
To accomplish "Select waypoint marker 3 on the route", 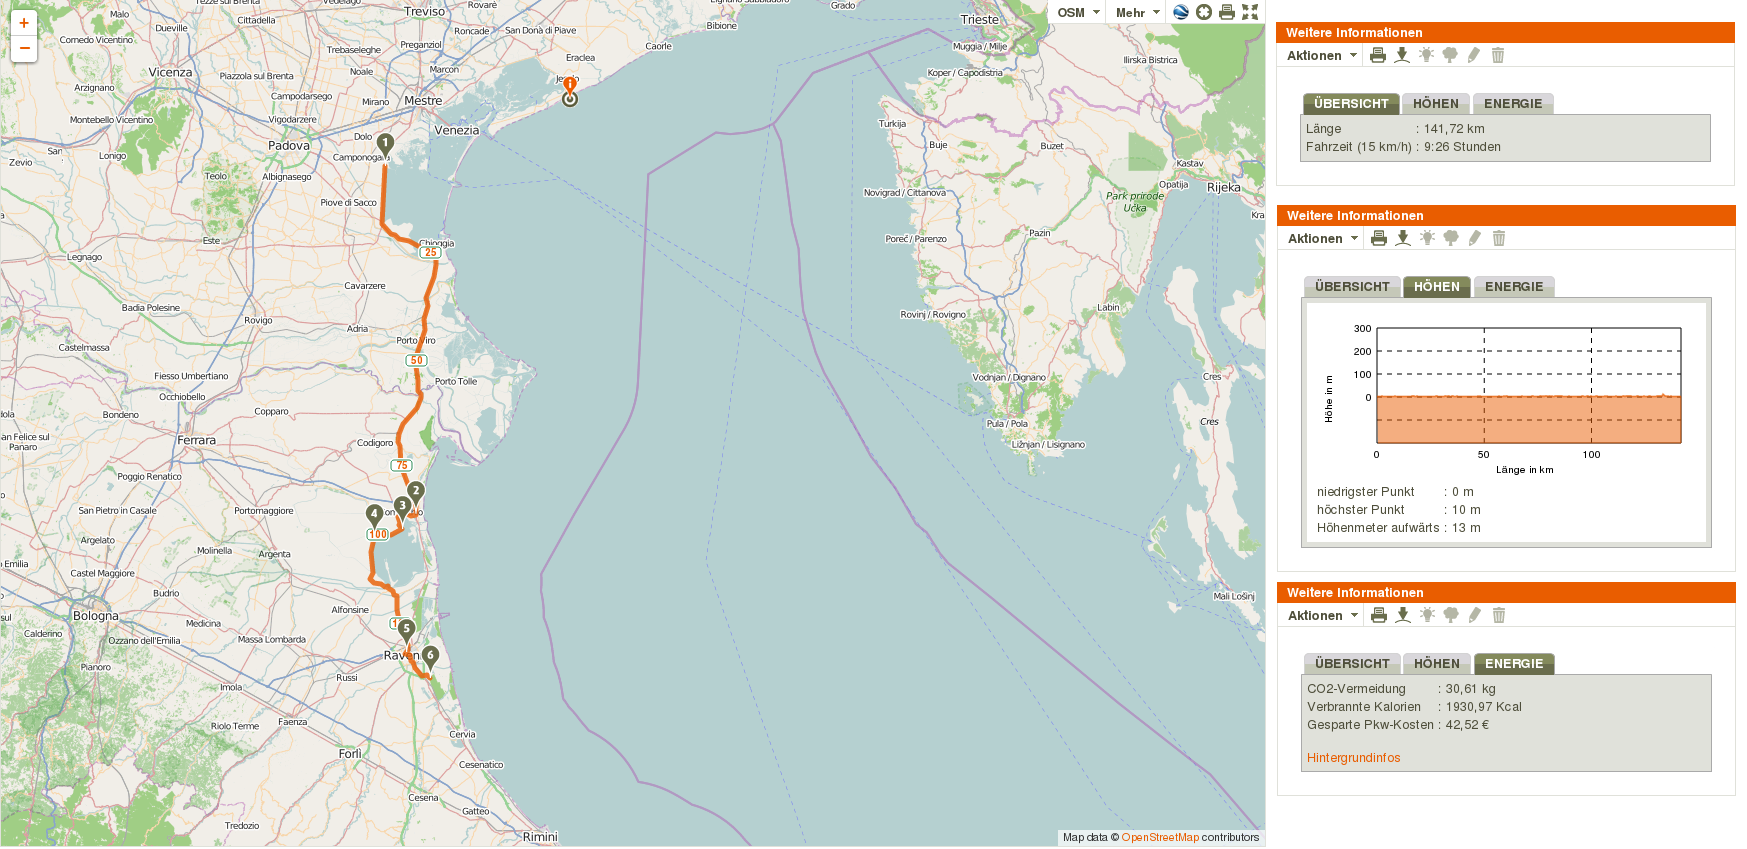I will point(402,507).
